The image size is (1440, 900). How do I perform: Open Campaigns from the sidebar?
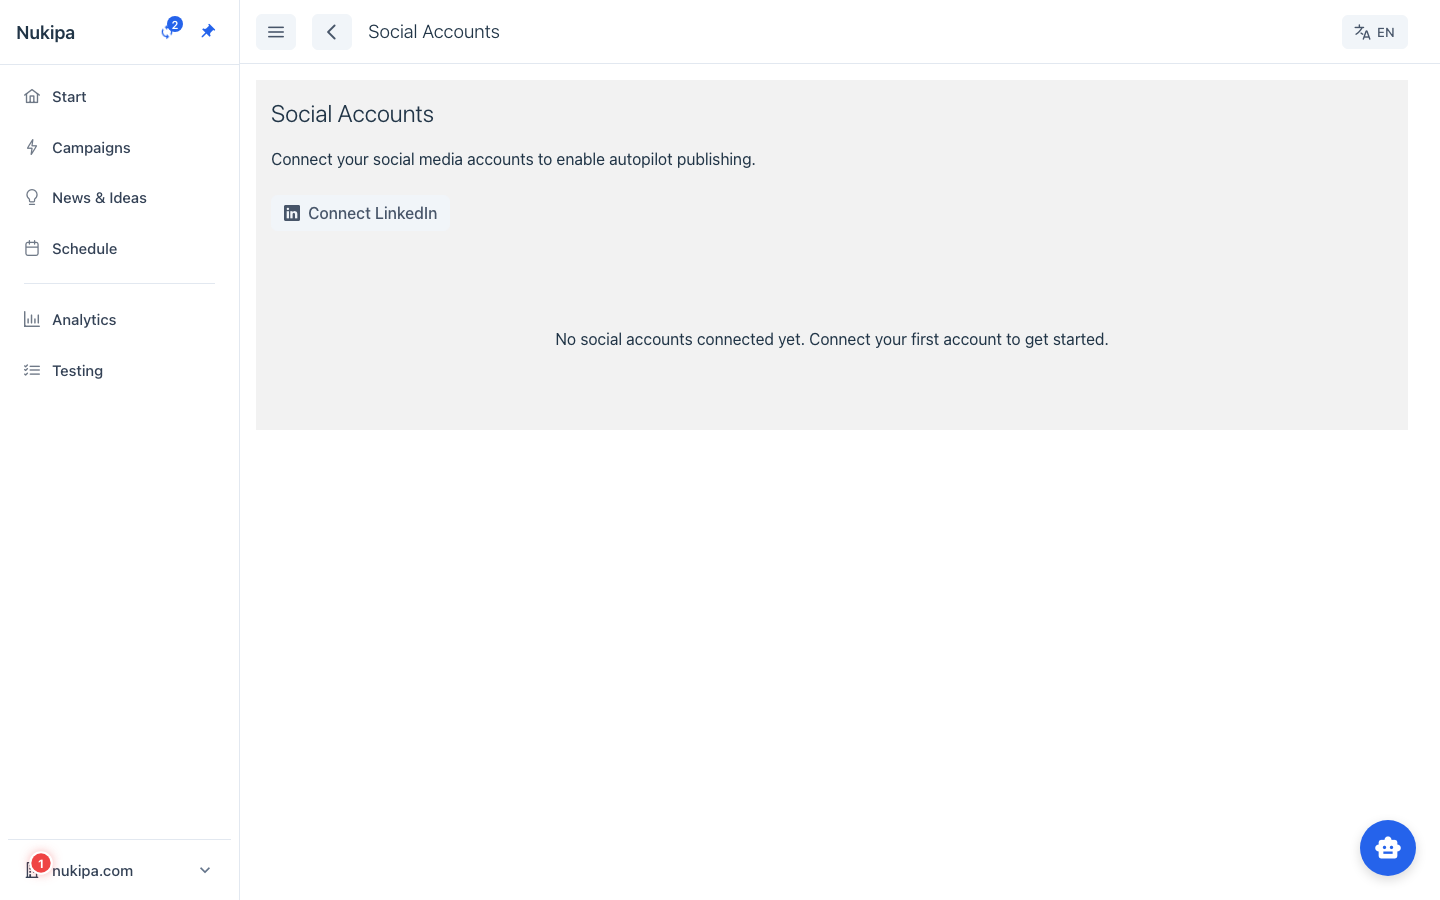tap(91, 147)
